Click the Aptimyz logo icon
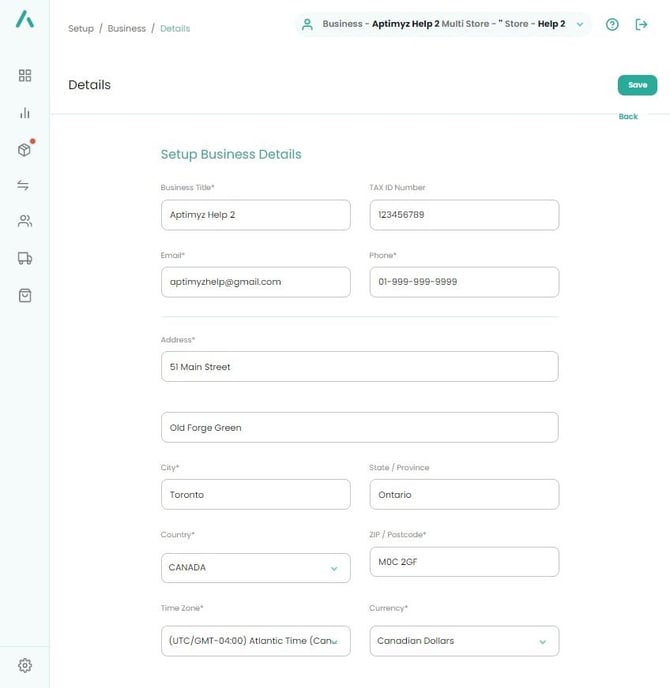Viewport: 670px width, 688px height. point(24,19)
